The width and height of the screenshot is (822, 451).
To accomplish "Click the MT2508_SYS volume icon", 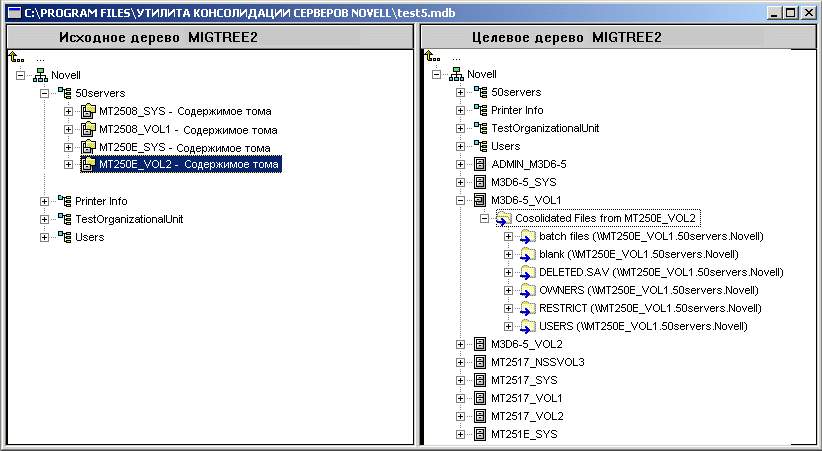I will [x=88, y=111].
